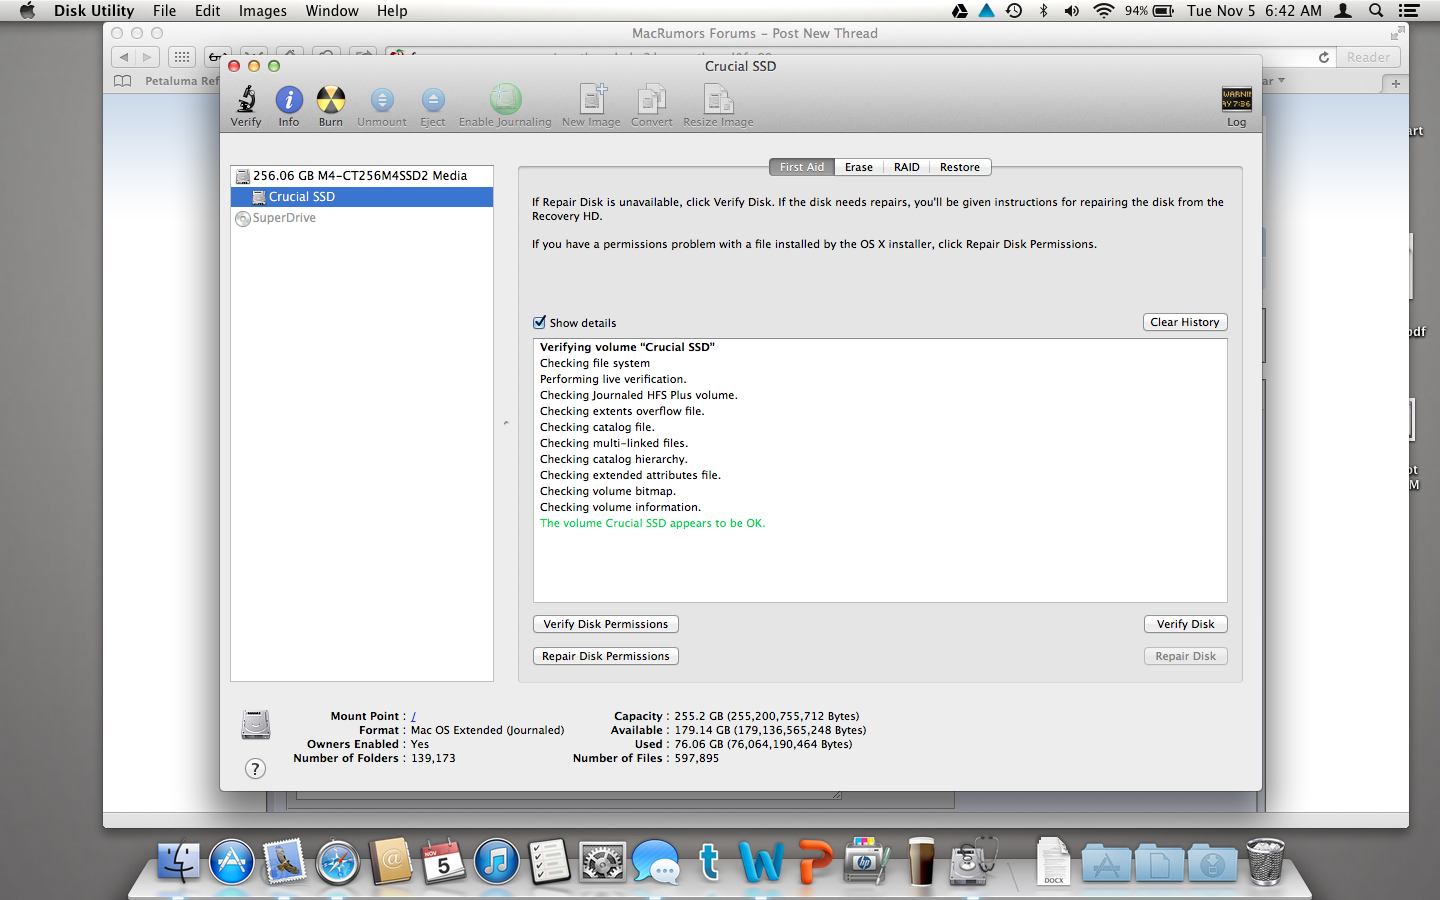Click the Clear History button
The image size is (1440, 900).
(x=1185, y=322)
